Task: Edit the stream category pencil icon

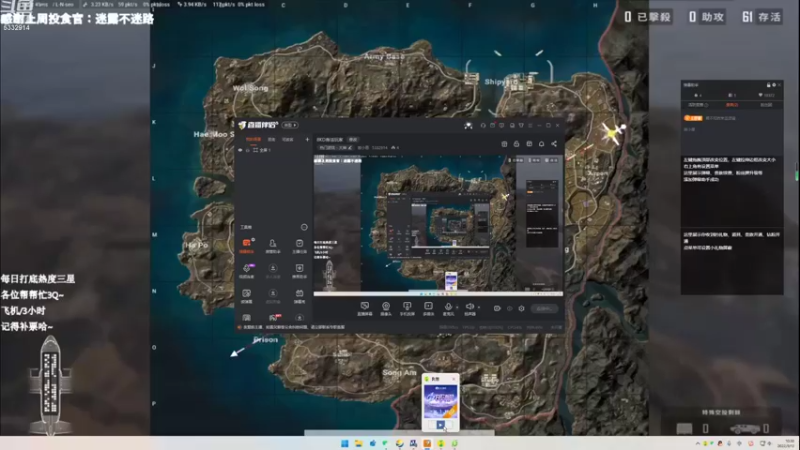Action: [350, 147]
